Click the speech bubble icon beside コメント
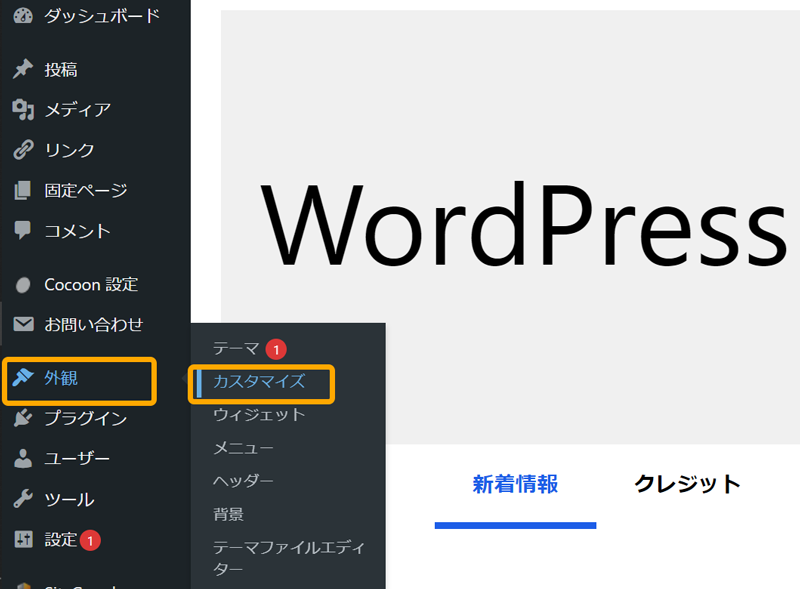This screenshot has width=800, height=589. 23,230
